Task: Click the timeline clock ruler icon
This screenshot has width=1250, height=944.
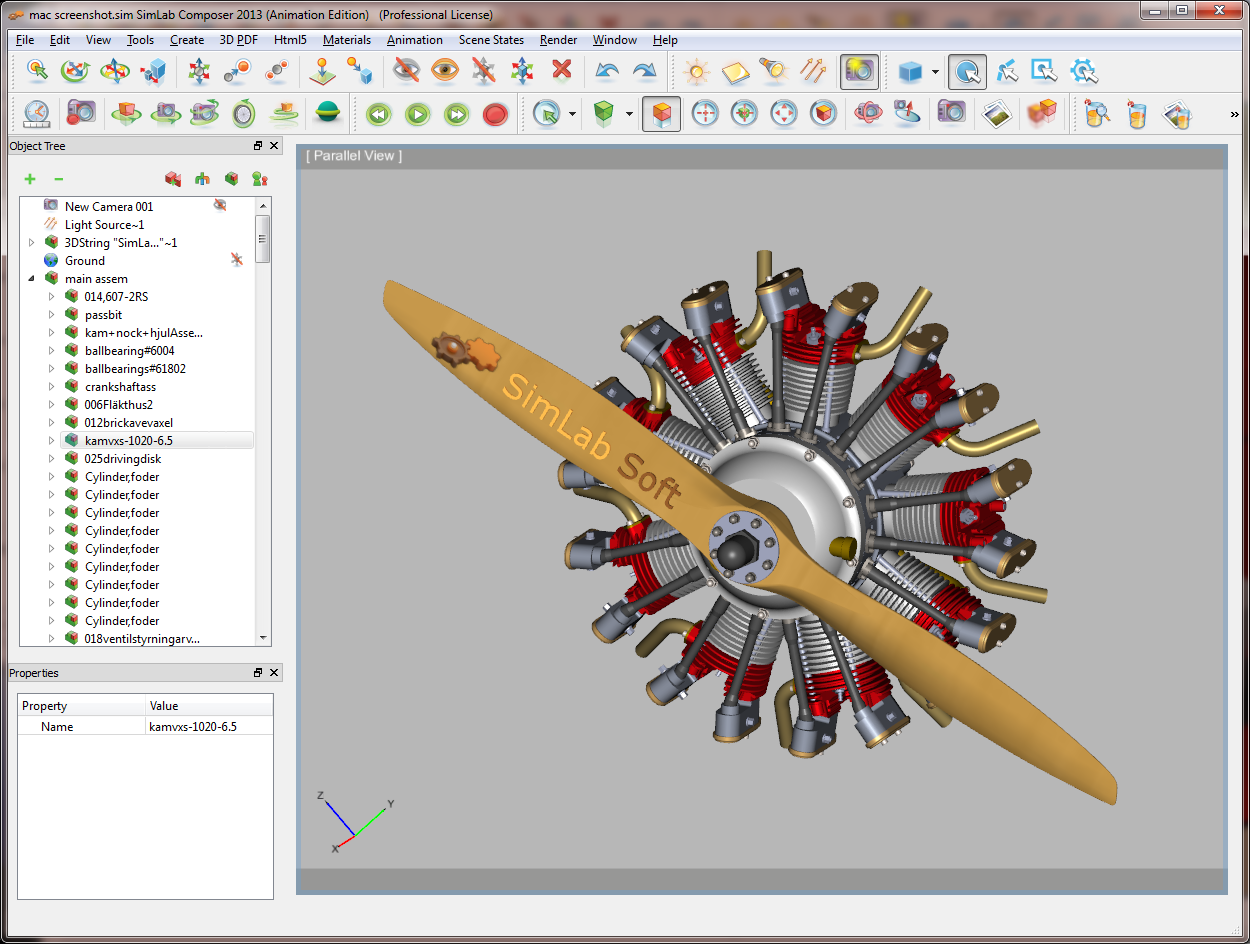Action: 36,114
